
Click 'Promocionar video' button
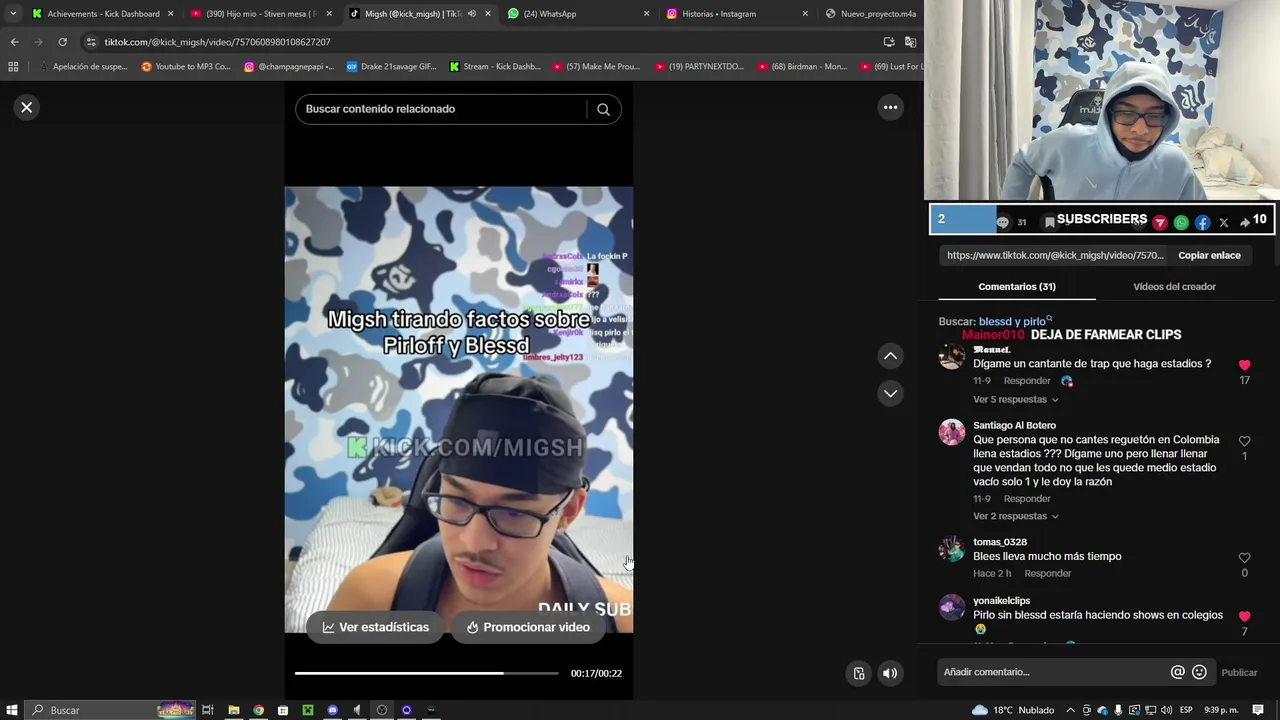(x=527, y=627)
